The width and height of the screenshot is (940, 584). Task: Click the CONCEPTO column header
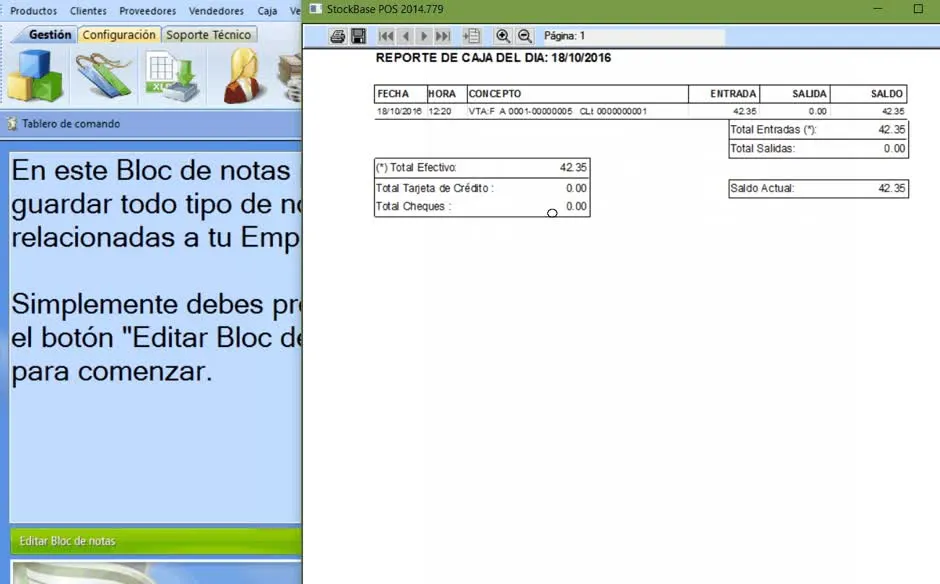pos(577,94)
